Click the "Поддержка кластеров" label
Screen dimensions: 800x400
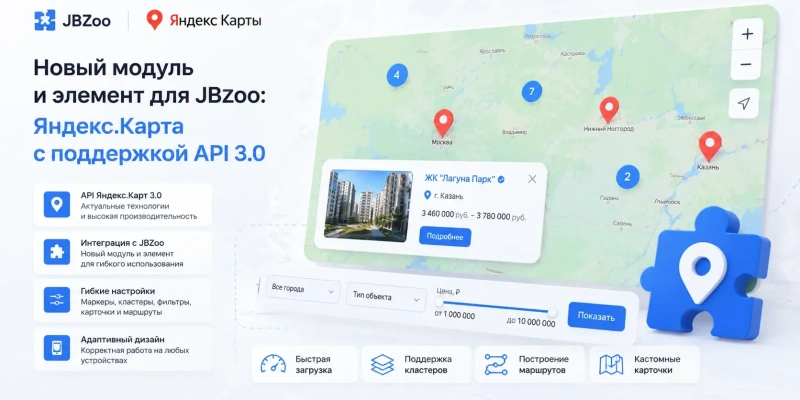(428, 364)
